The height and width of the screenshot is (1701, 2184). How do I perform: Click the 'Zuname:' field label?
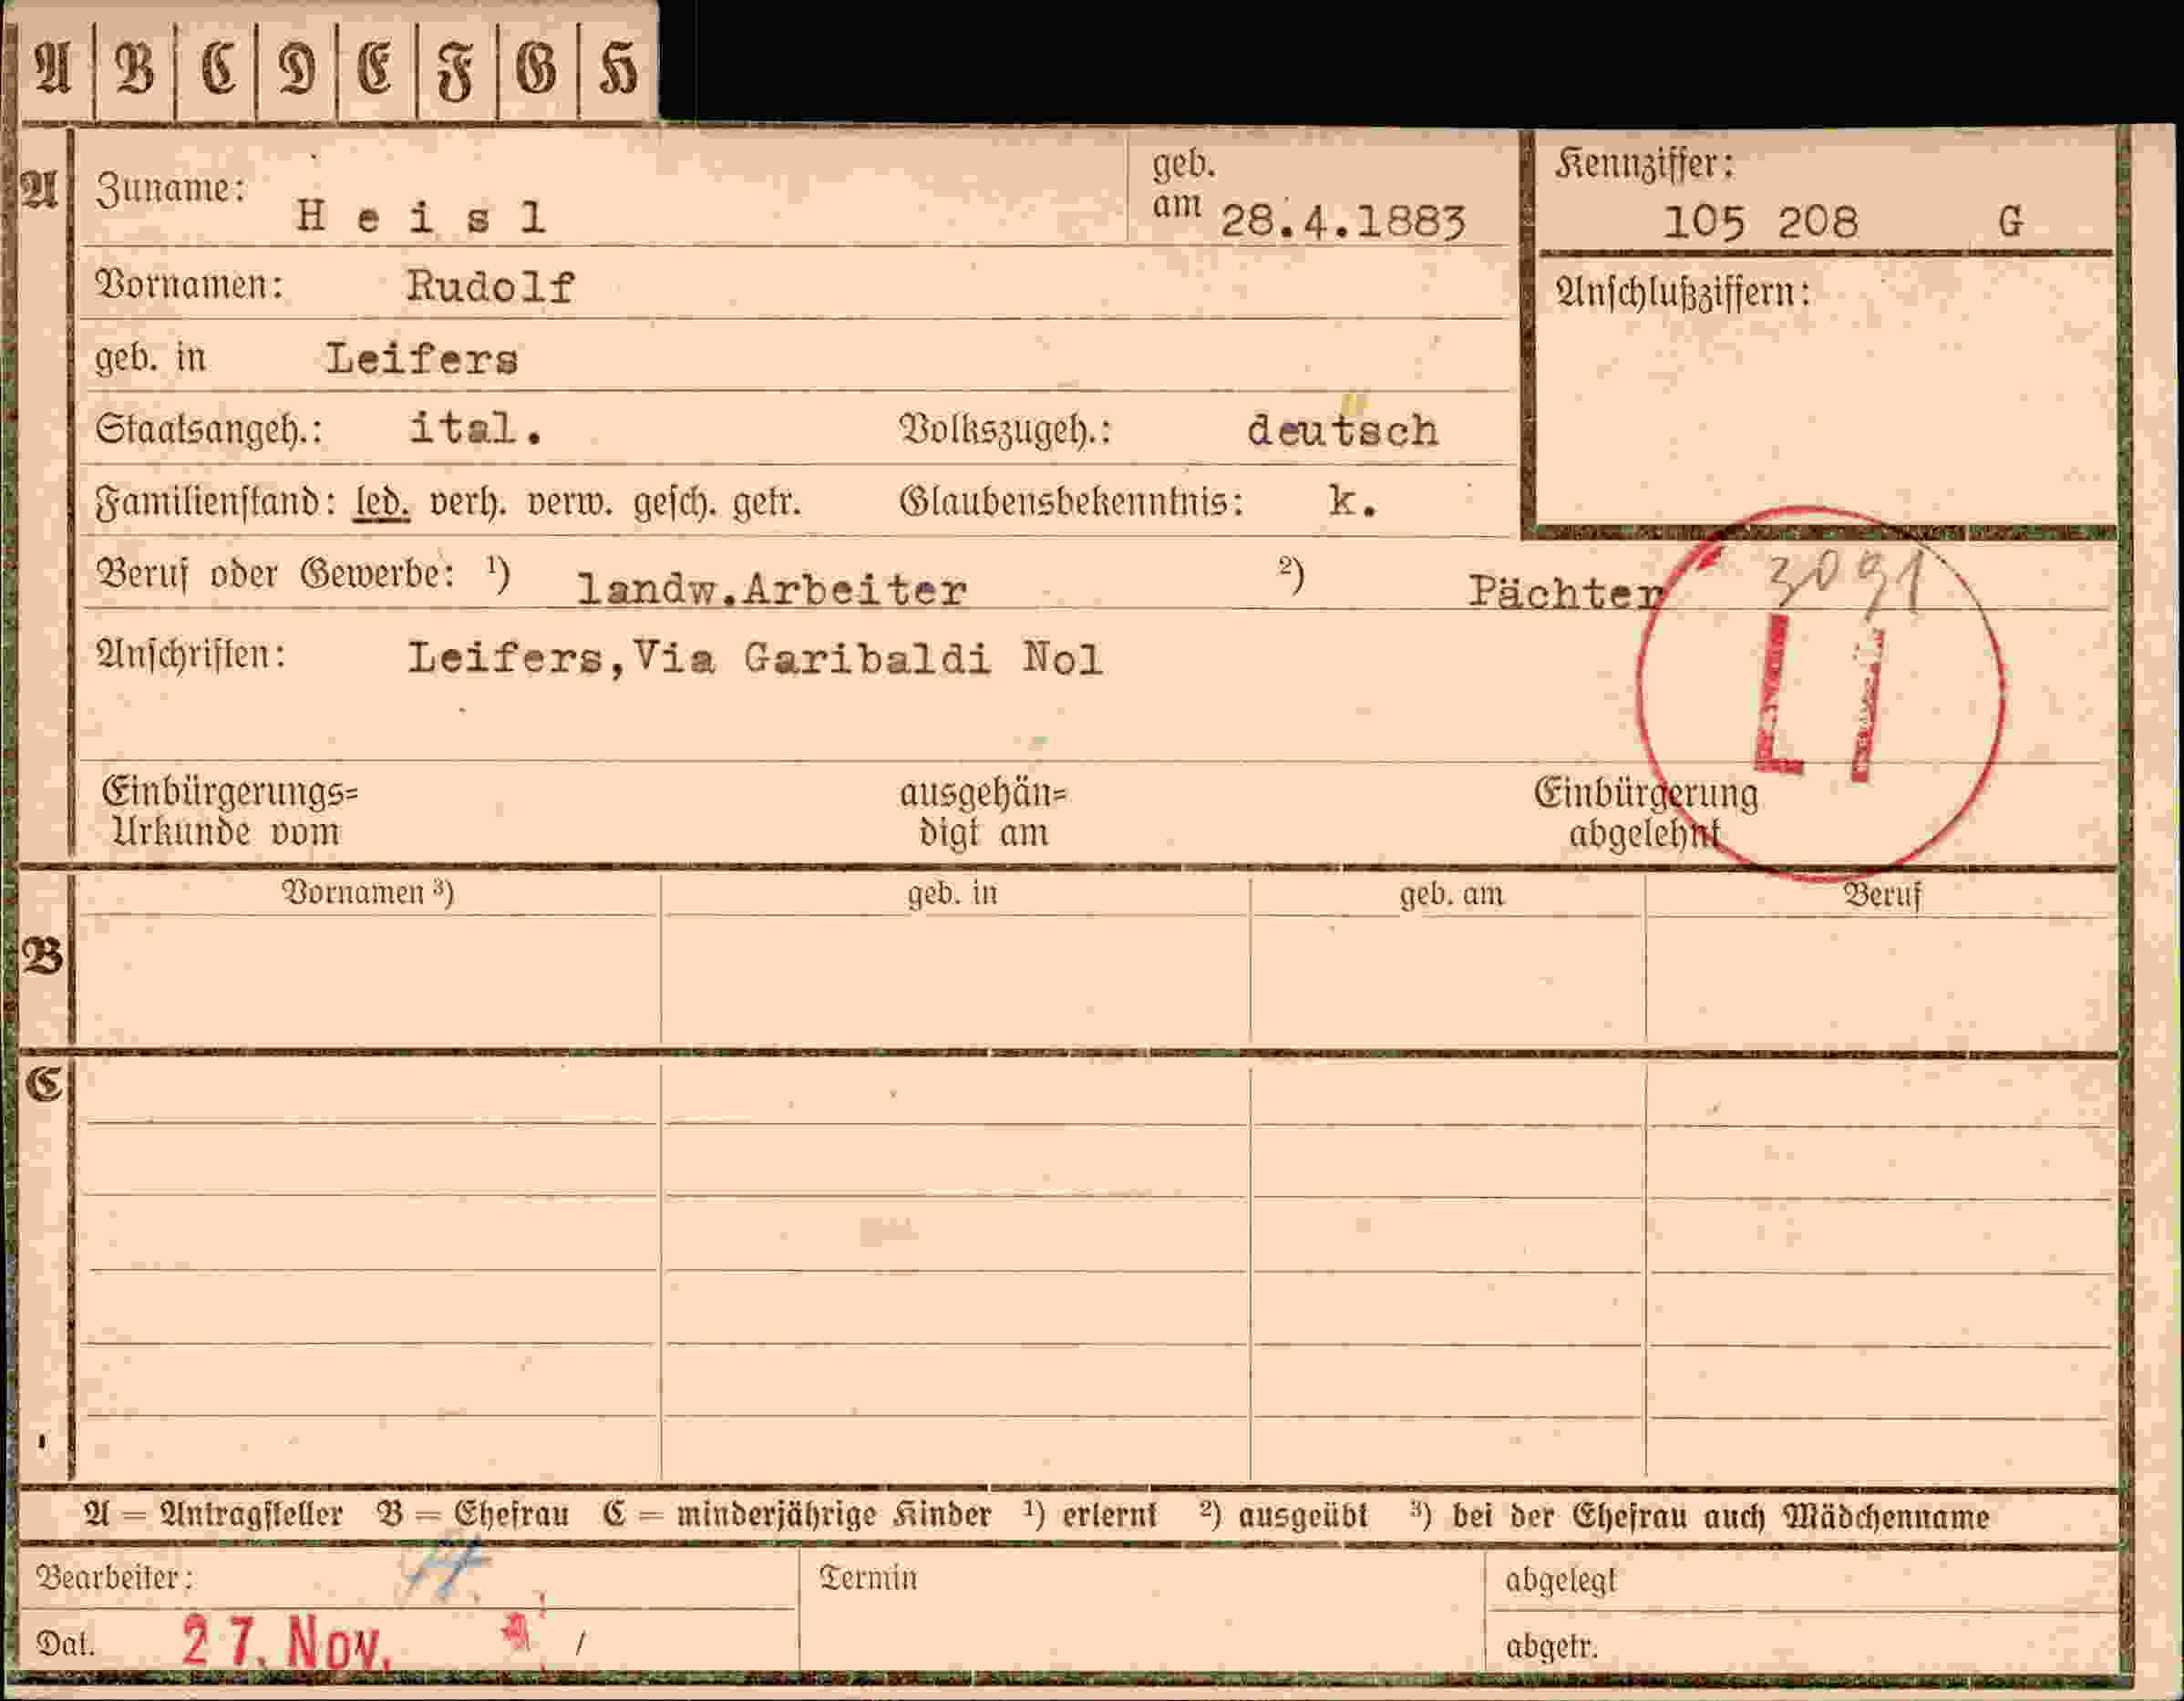click(171, 188)
